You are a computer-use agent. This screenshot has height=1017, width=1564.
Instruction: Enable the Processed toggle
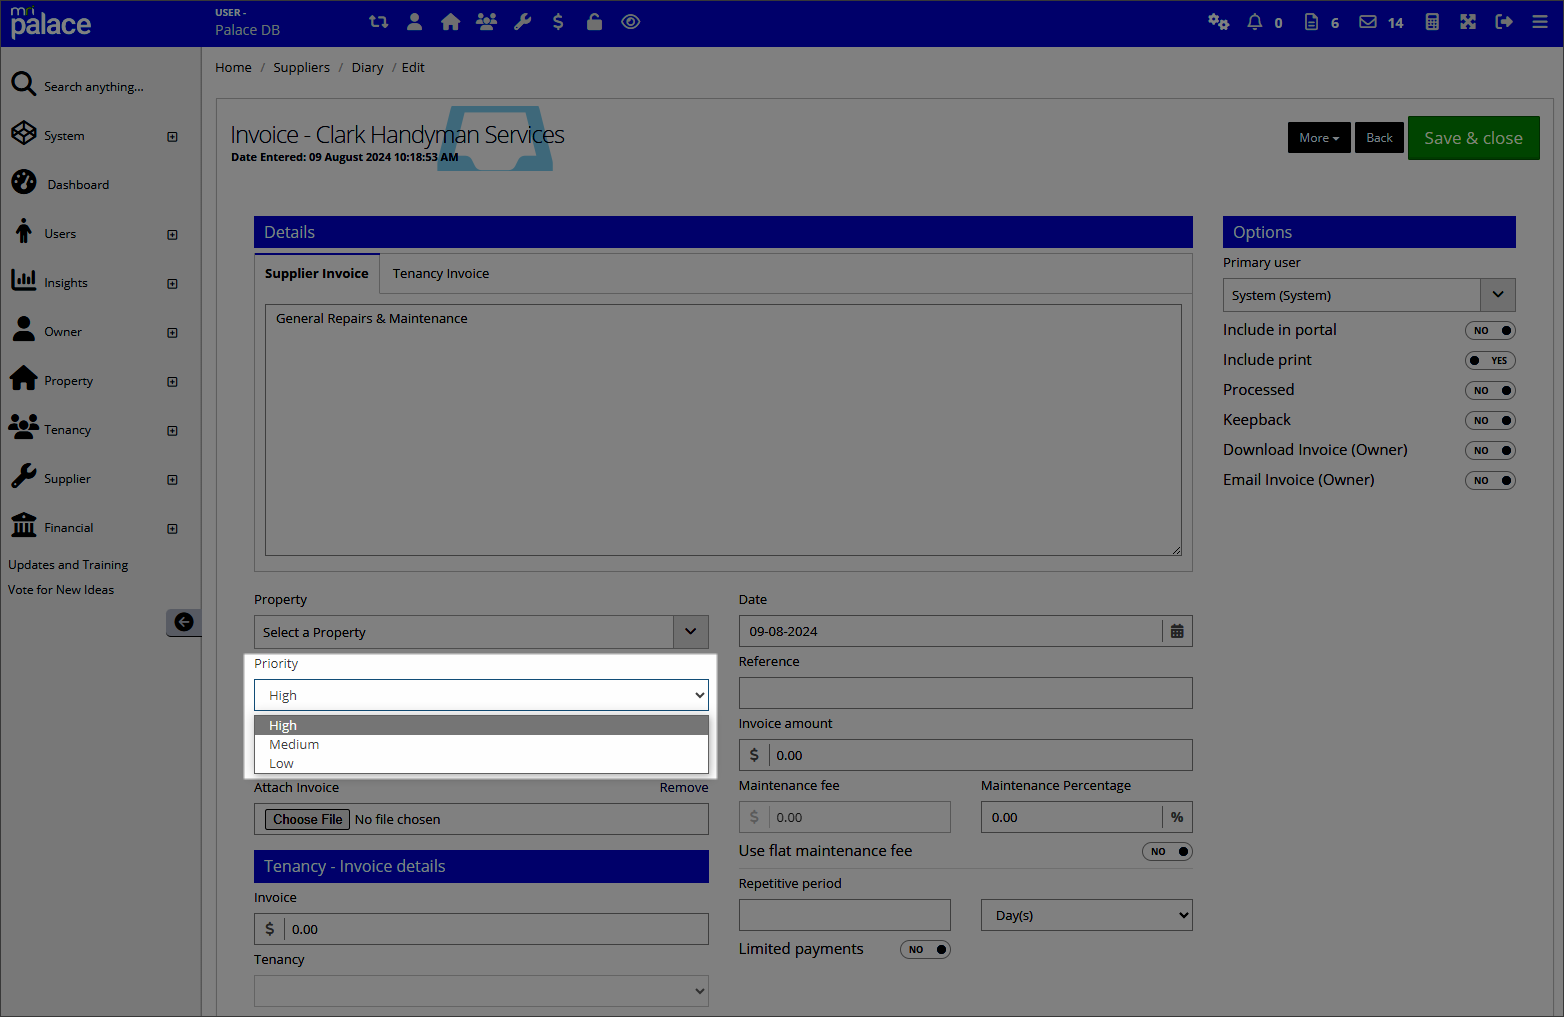pos(1490,390)
